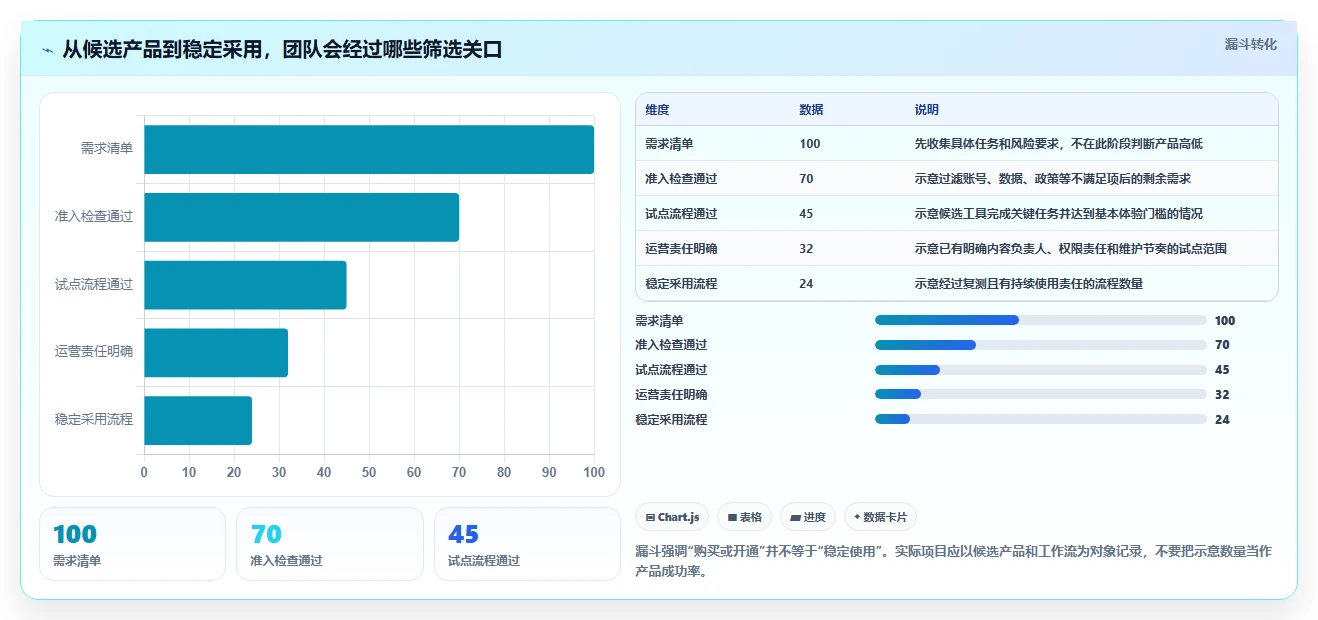
Task: Select the 数据卡片 chip
Action: pos(880,517)
